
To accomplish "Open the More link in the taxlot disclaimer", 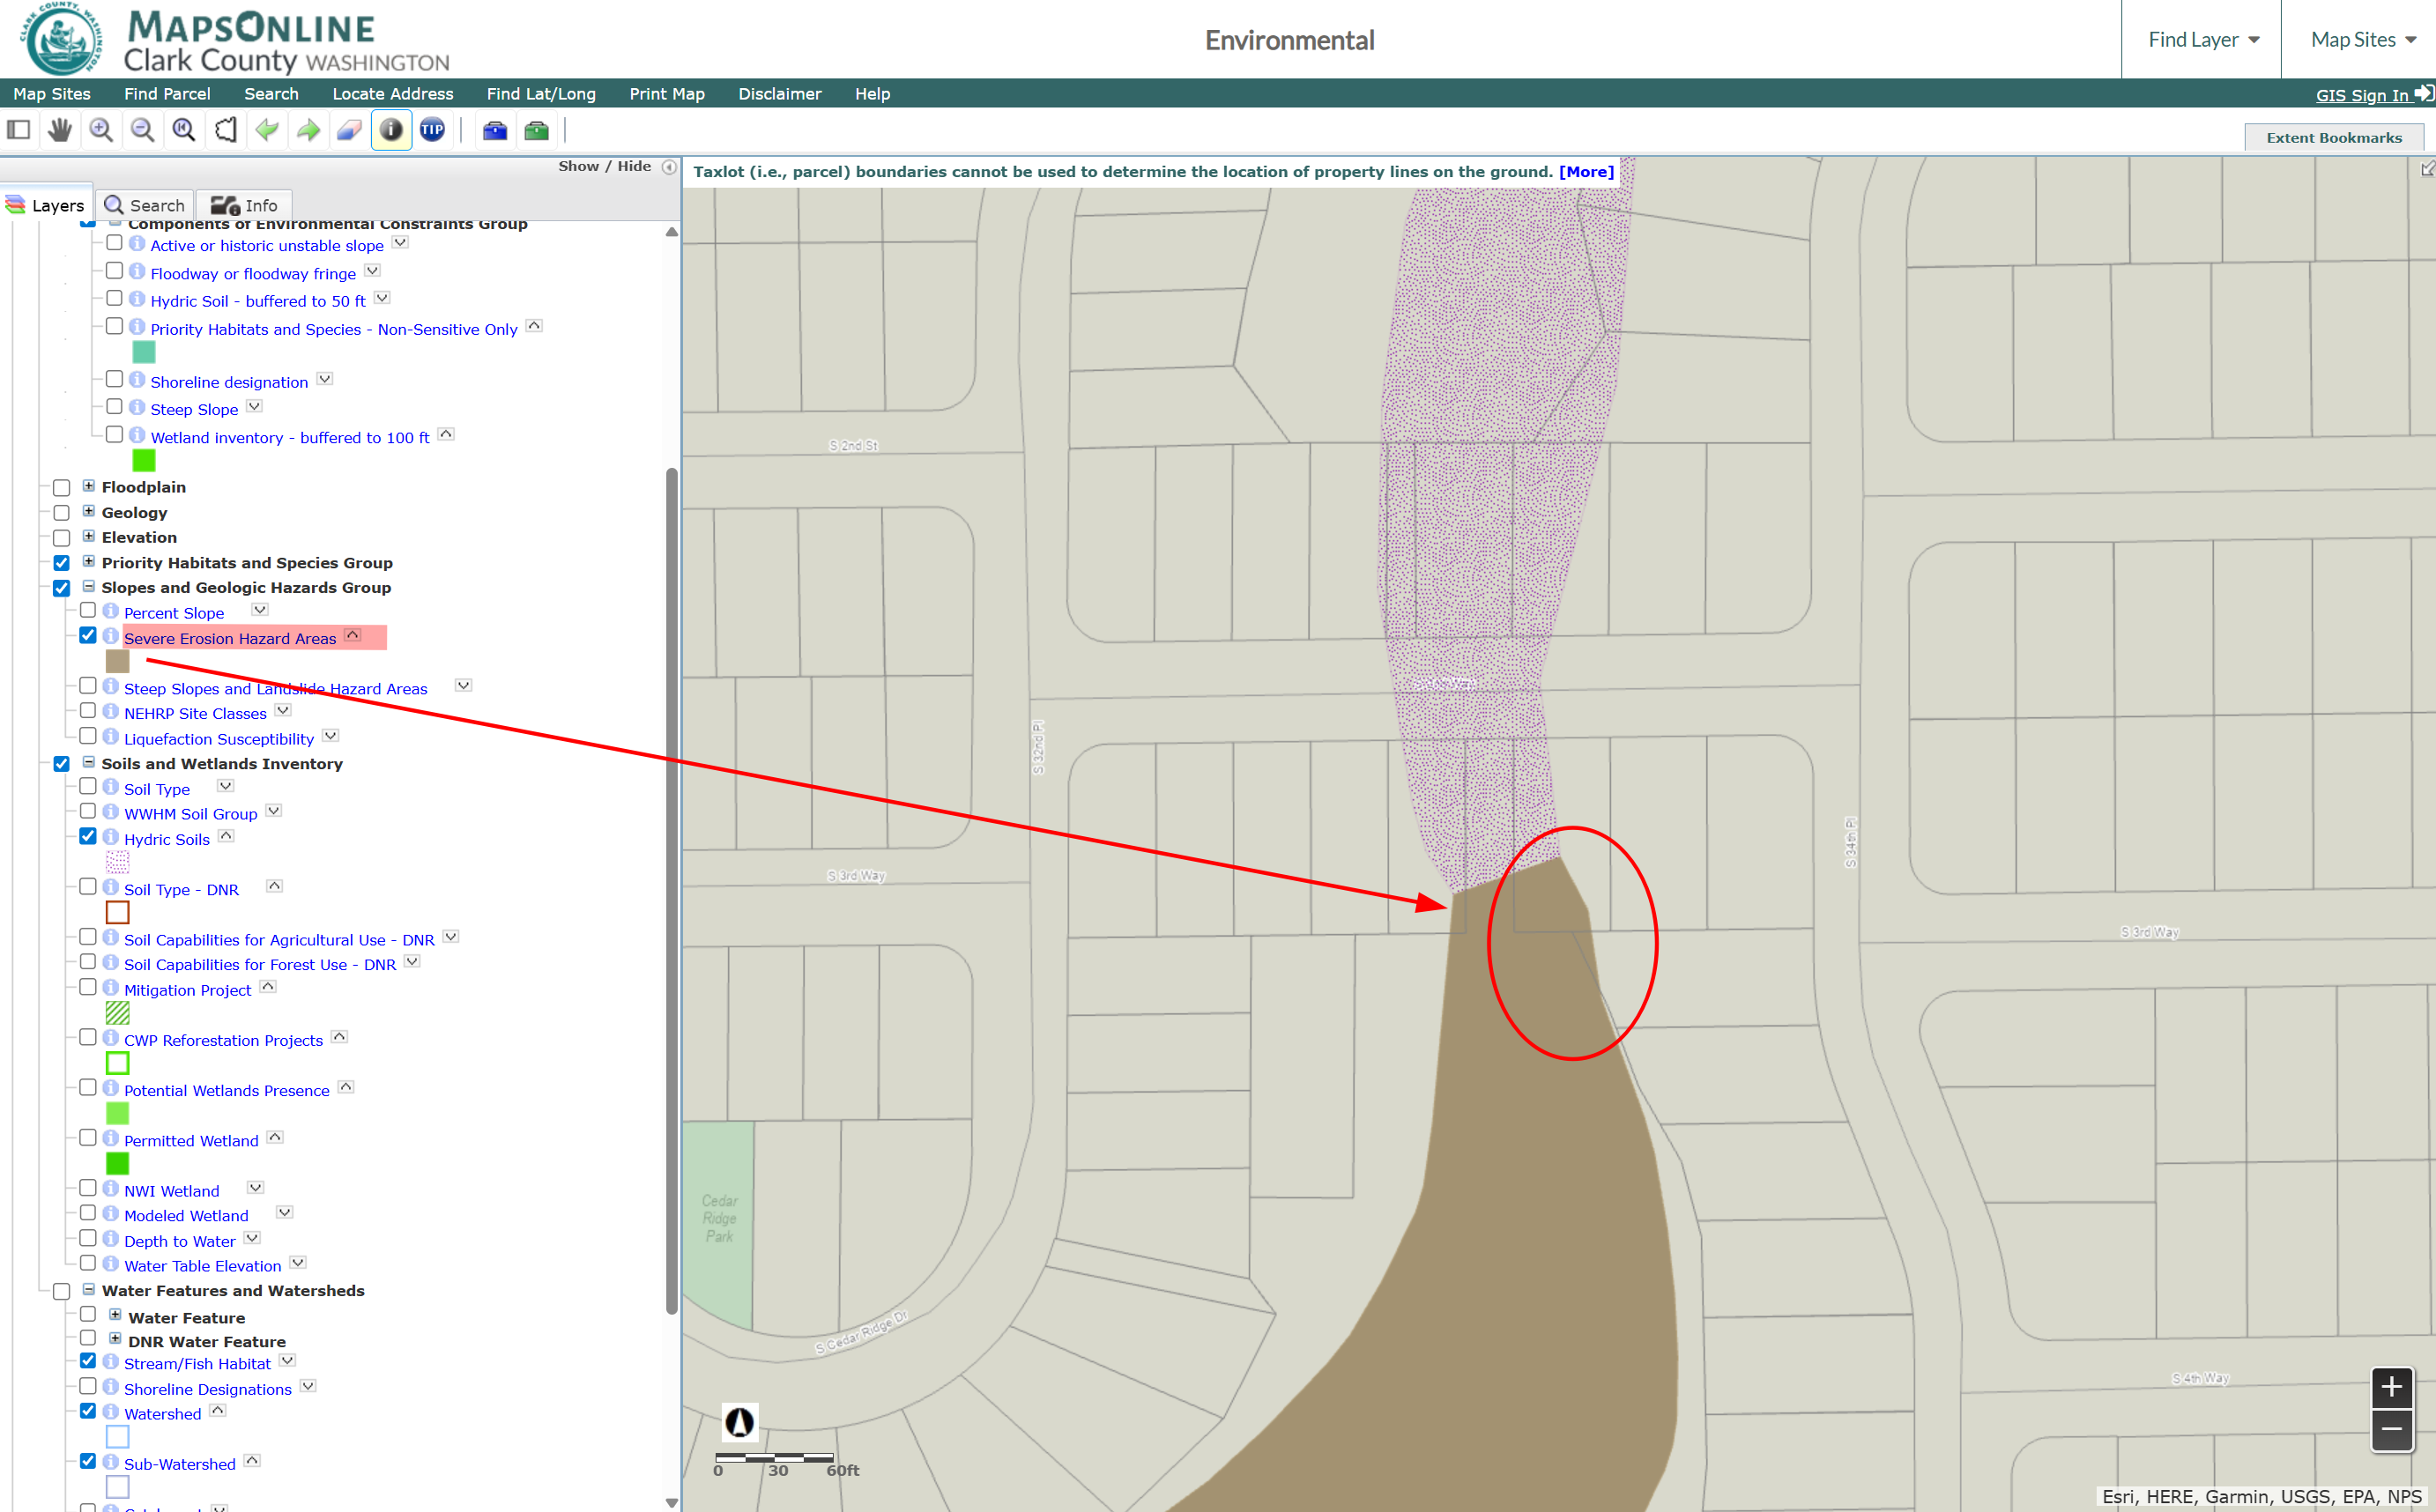I will tap(1585, 171).
